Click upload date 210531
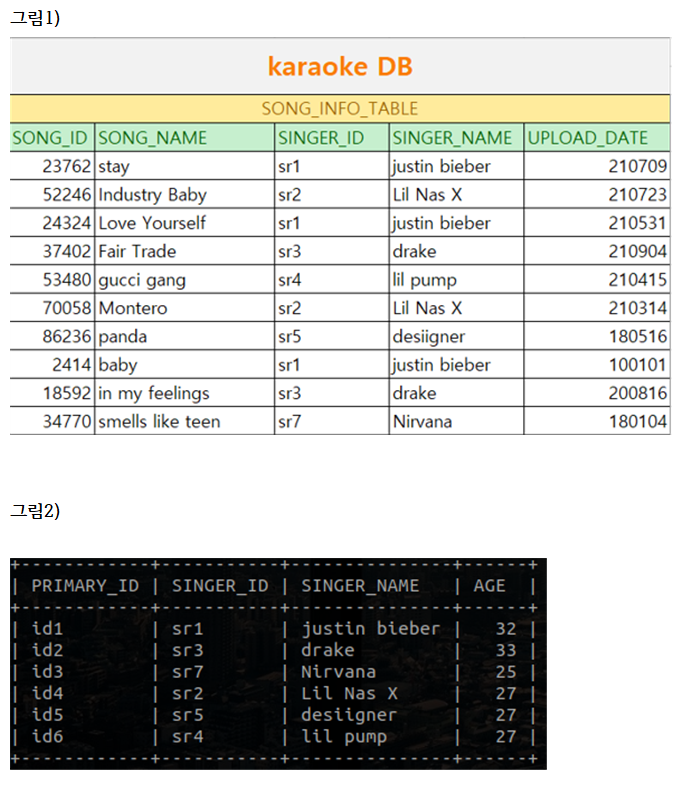 click(597, 223)
